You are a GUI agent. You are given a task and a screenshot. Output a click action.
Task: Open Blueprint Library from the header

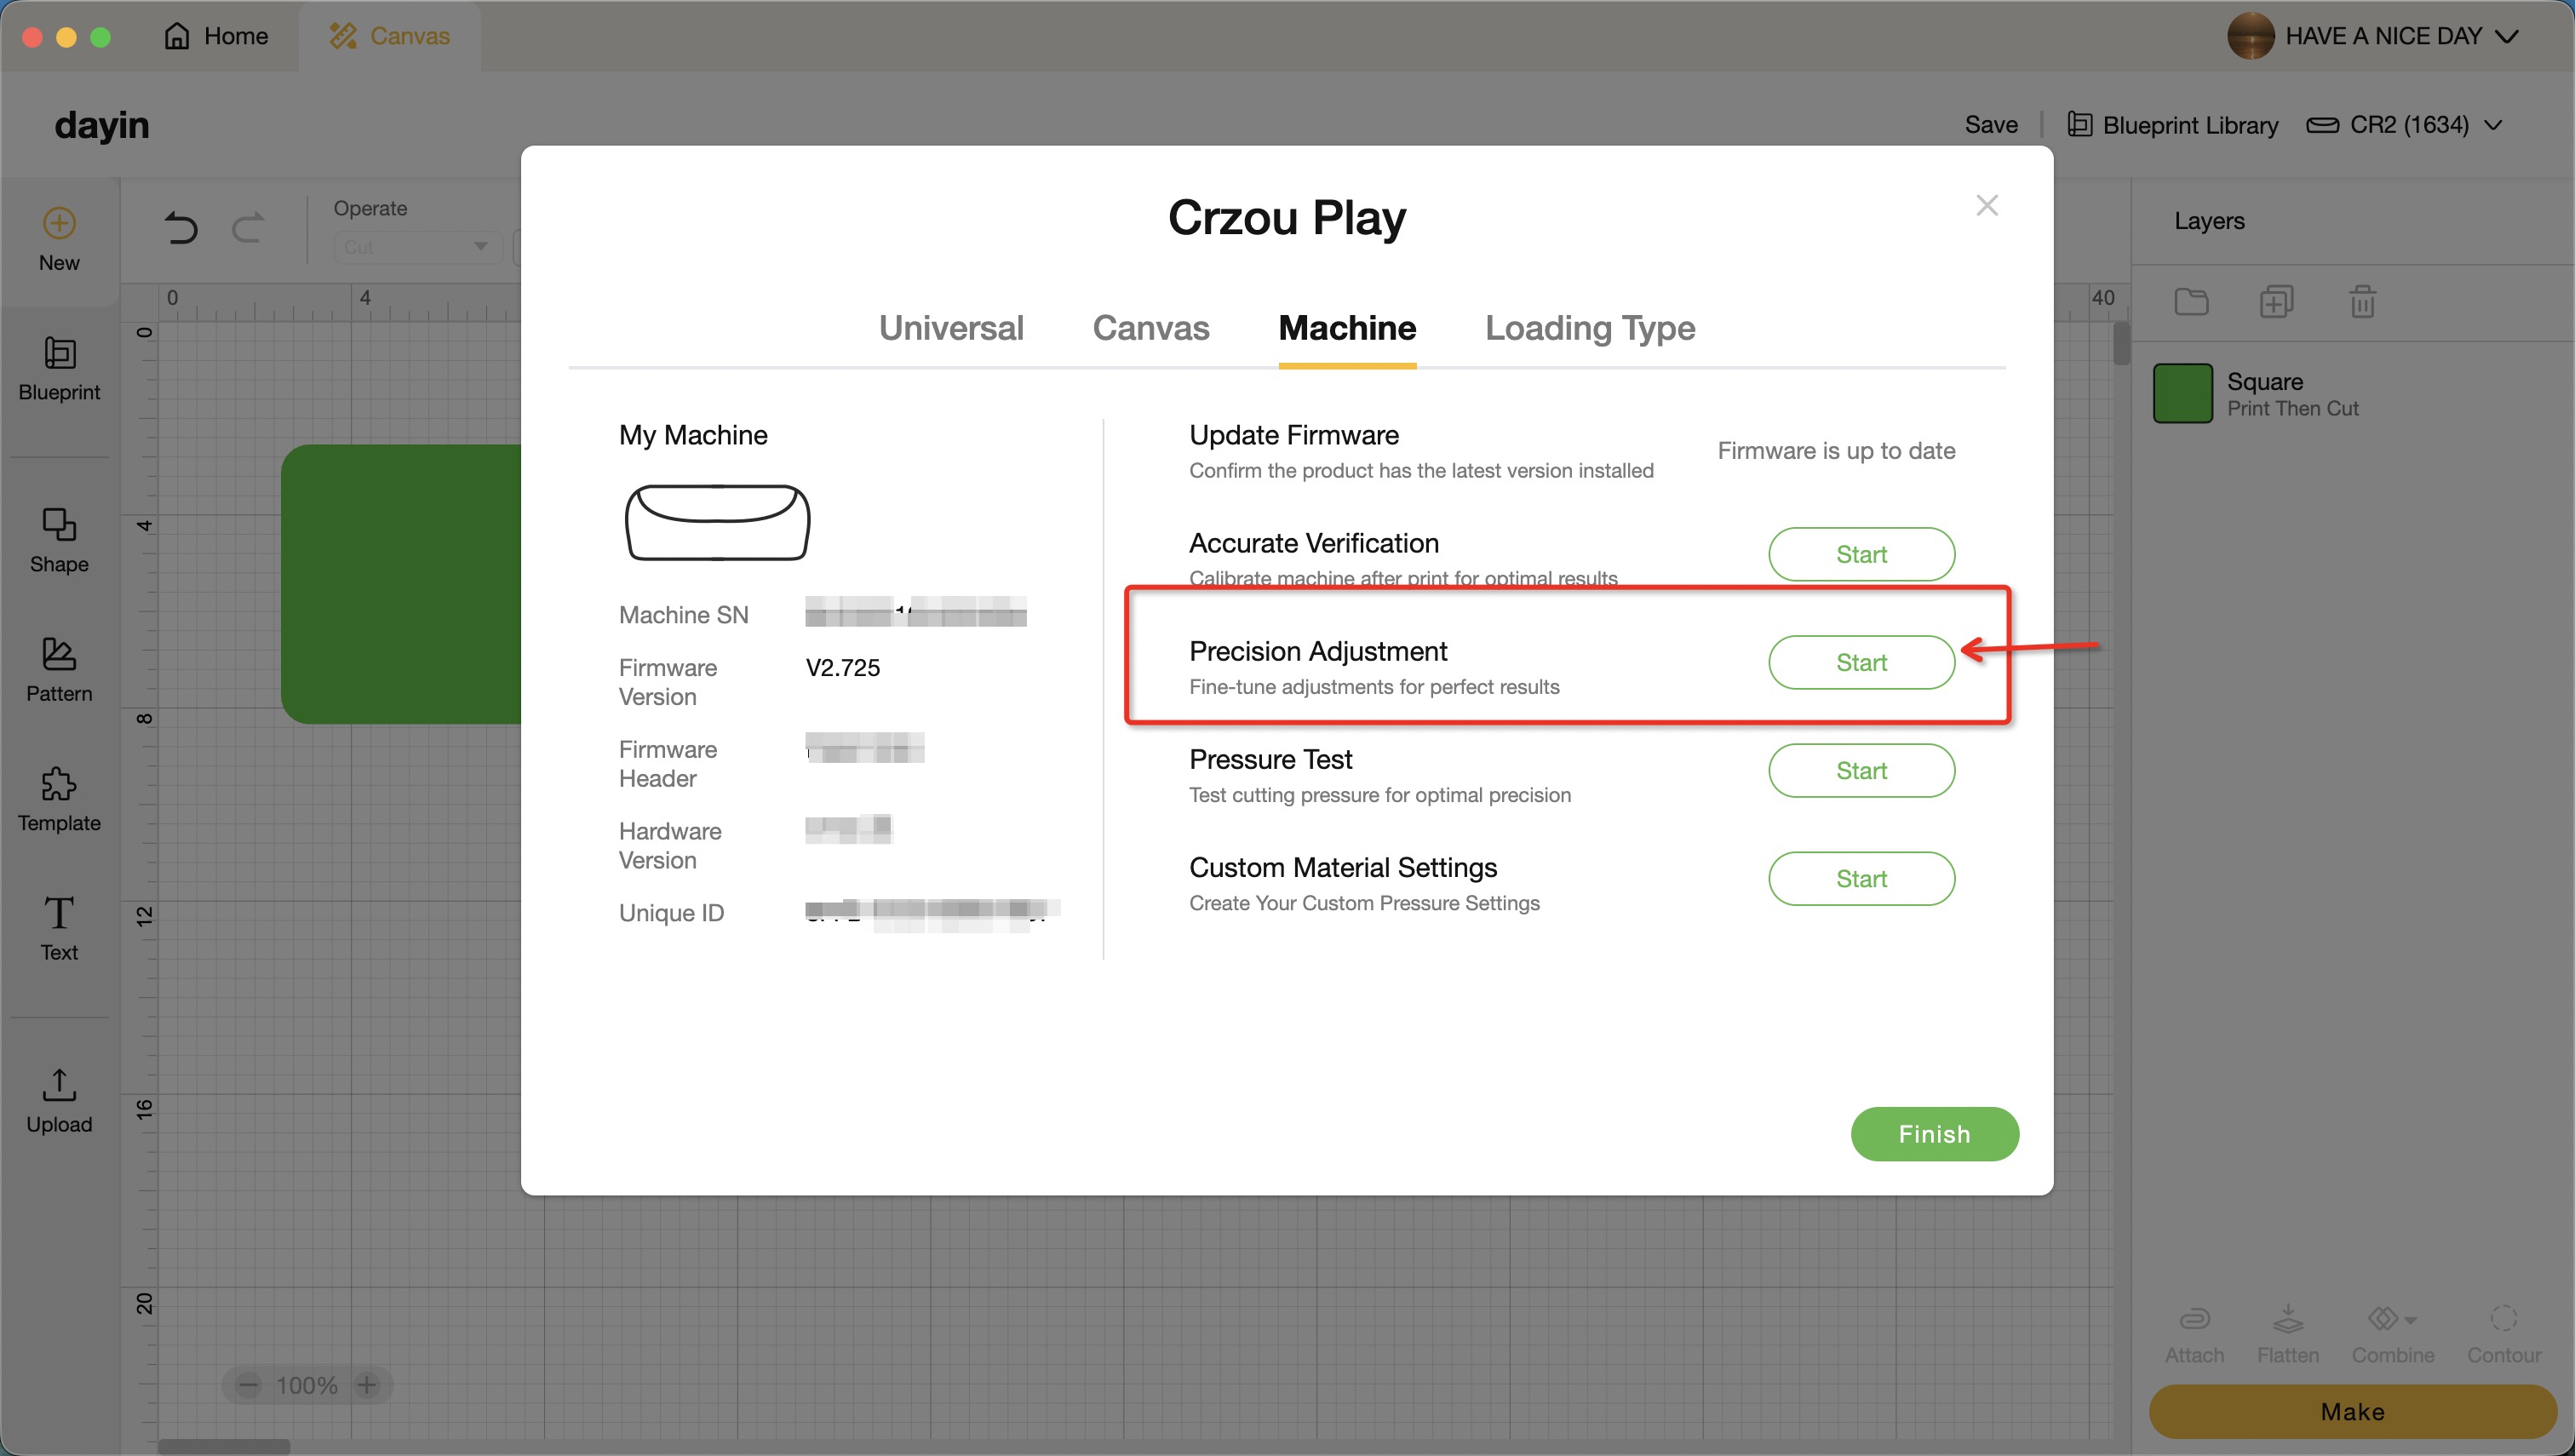pos(2173,125)
